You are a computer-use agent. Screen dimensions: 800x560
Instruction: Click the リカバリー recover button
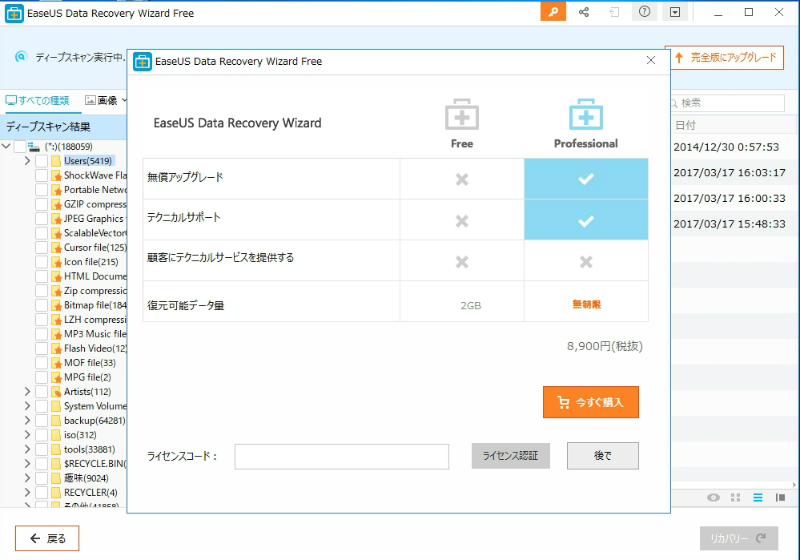[x=739, y=538]
